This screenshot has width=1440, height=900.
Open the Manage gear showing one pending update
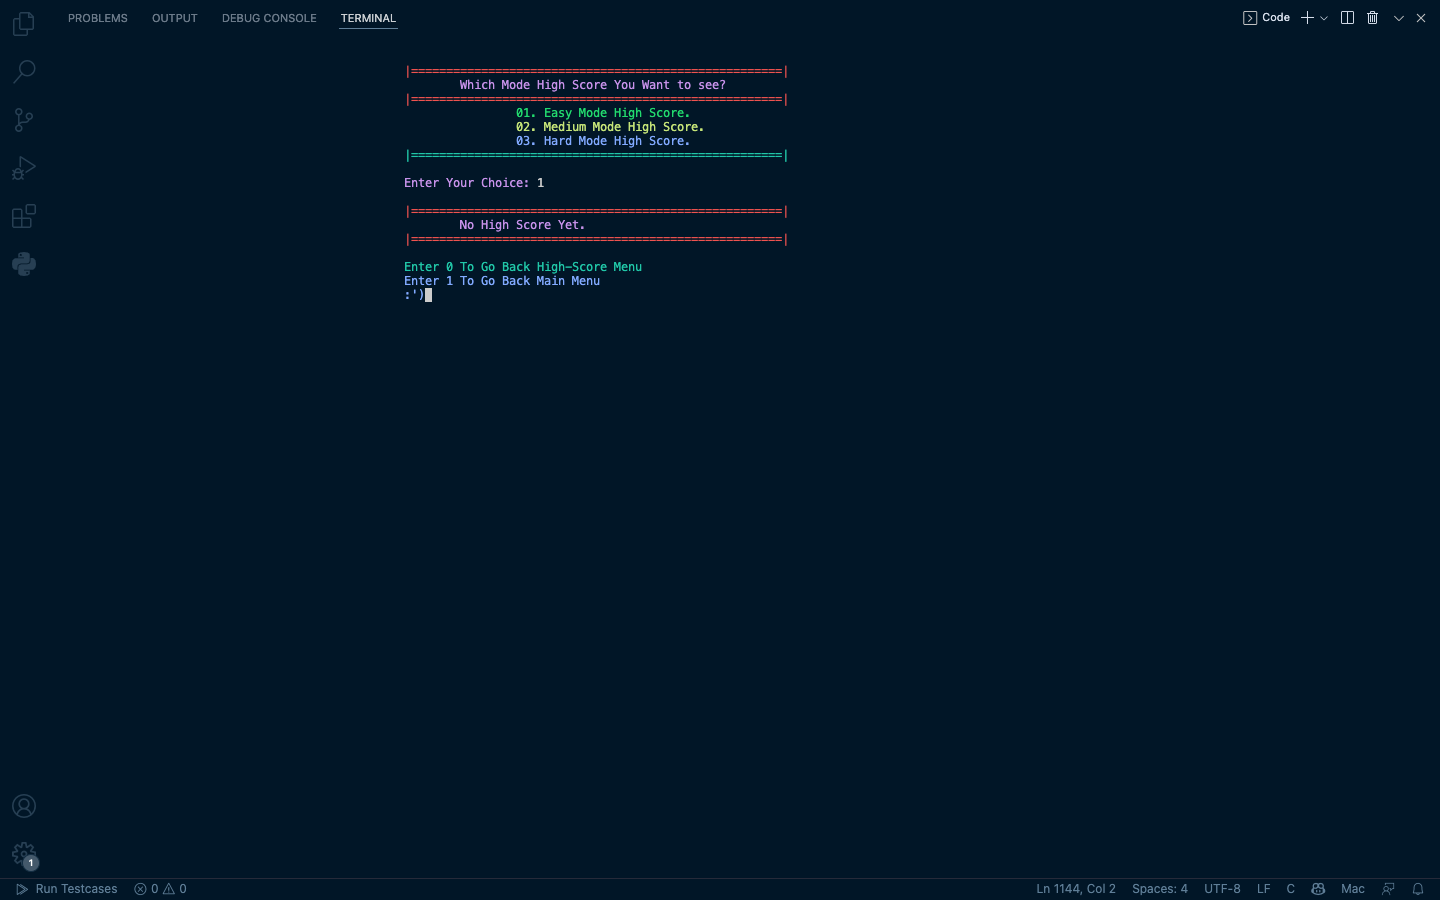pyautogui.click(x=24, y=855)
